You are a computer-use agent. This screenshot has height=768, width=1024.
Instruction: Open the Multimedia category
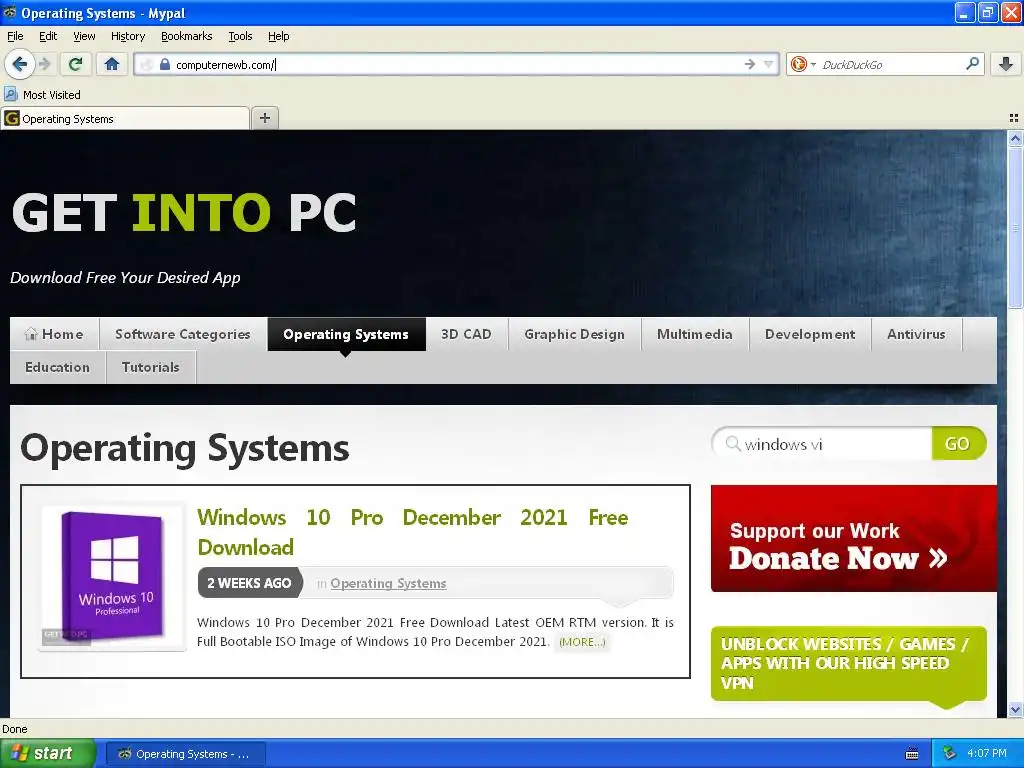tap(694, 334)
